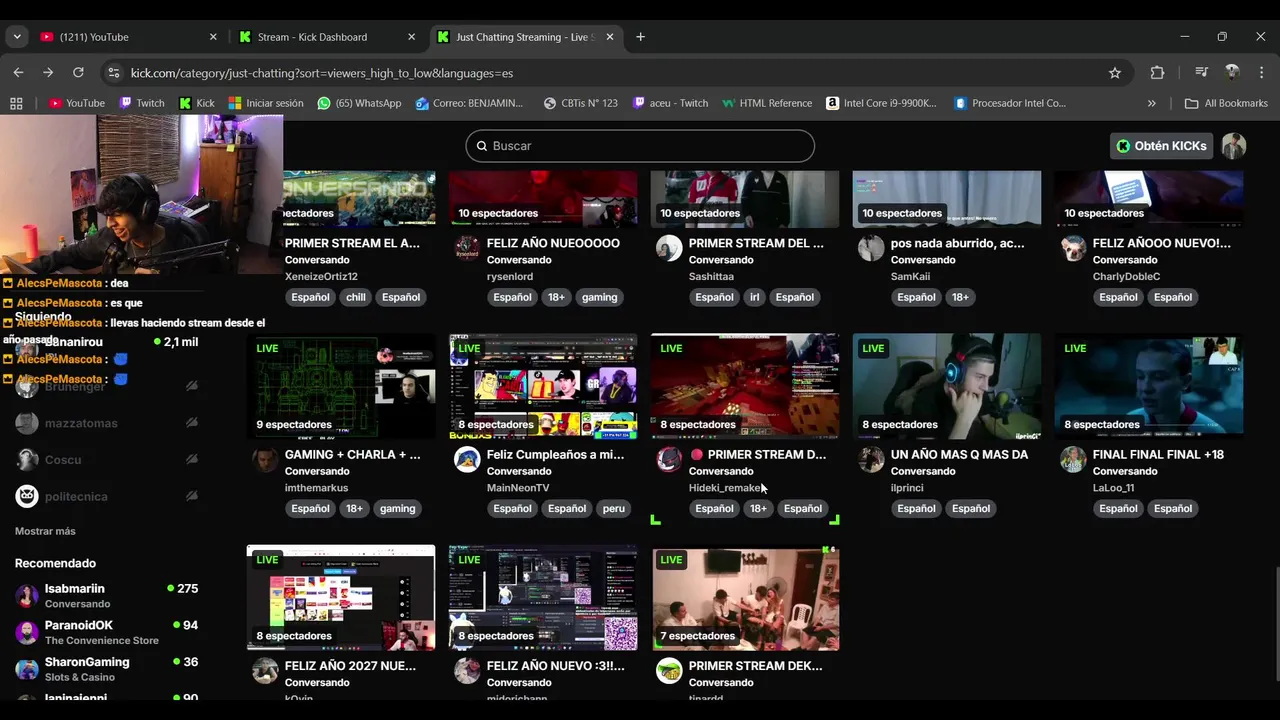Select the 18+ tag under SamKaii
The width and height of the screenshot is (1280, 720).
pyautogui.click(x=959, y=297)
